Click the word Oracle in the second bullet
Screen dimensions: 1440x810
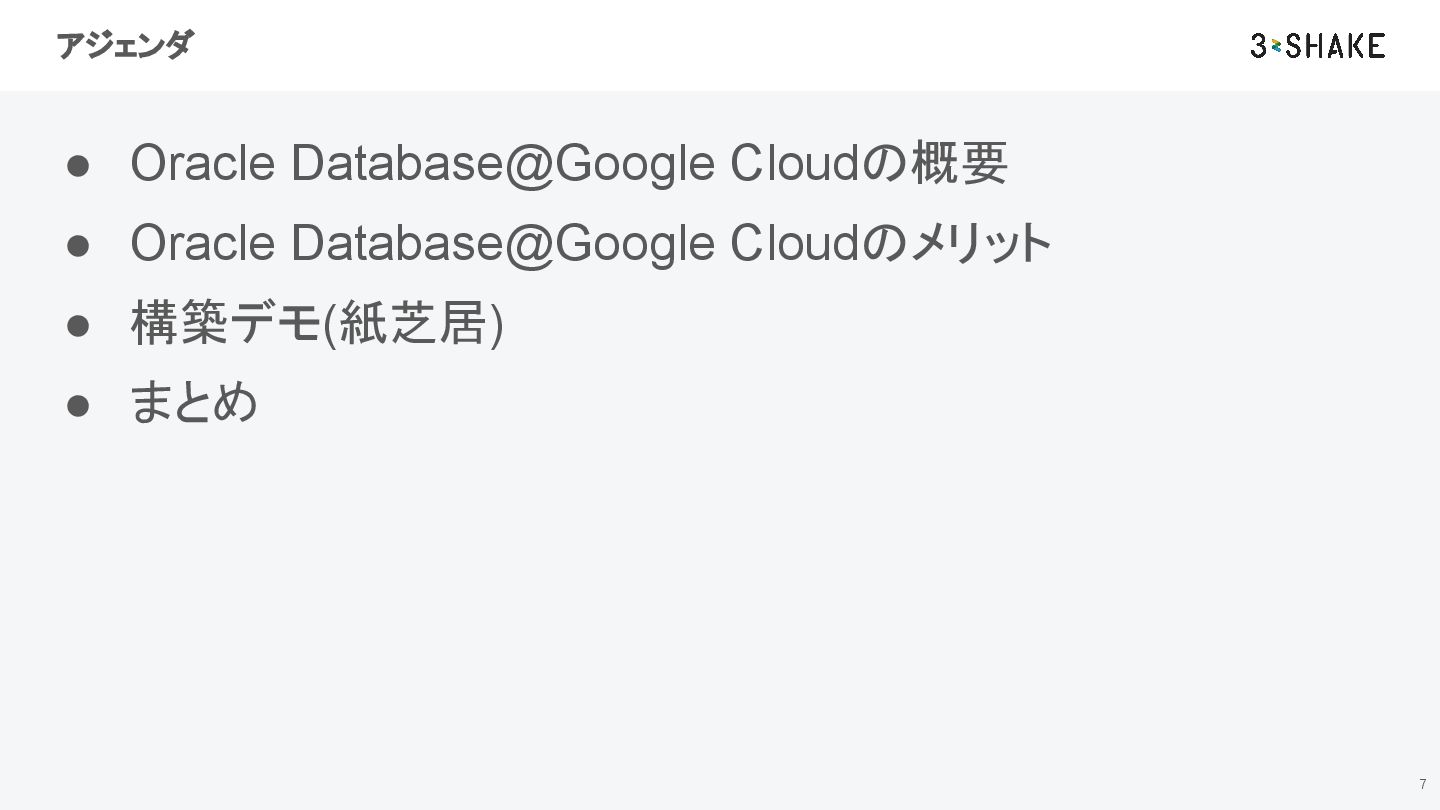click(202, 244)
